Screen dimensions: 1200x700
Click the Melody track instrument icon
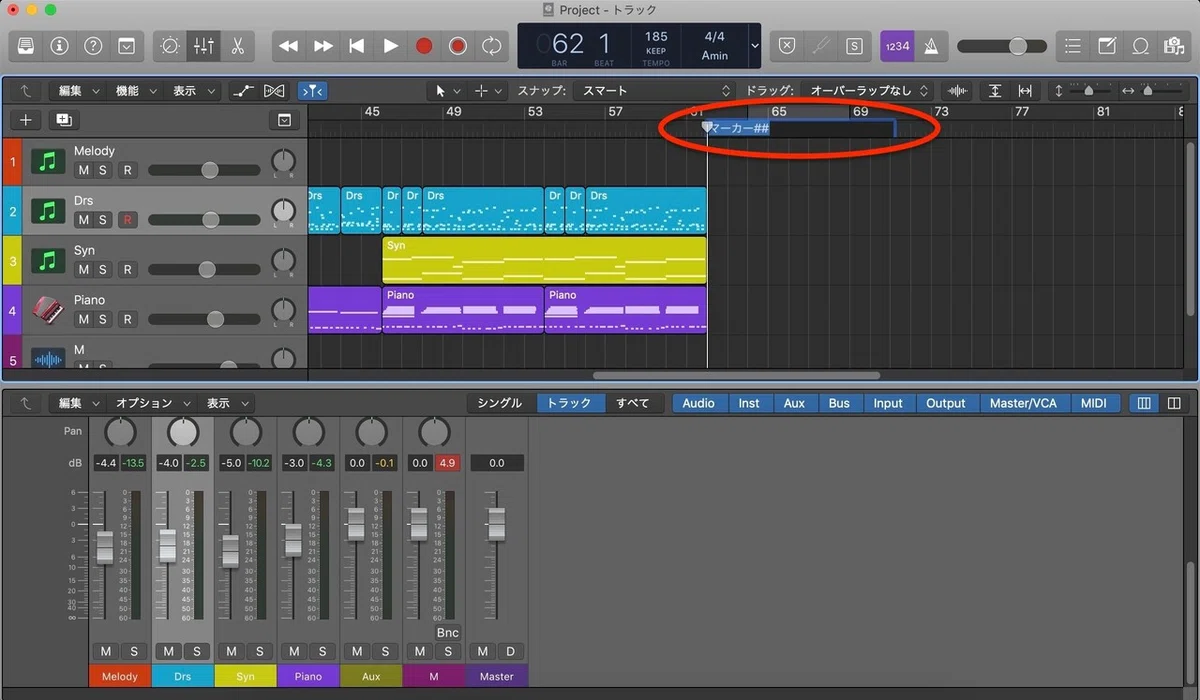[x=47, y=161]
